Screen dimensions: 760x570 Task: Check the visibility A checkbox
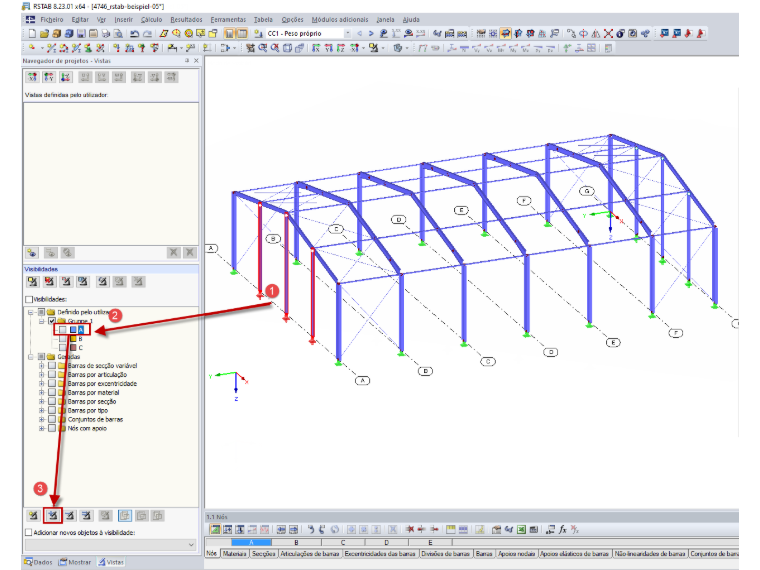(63, 330)
